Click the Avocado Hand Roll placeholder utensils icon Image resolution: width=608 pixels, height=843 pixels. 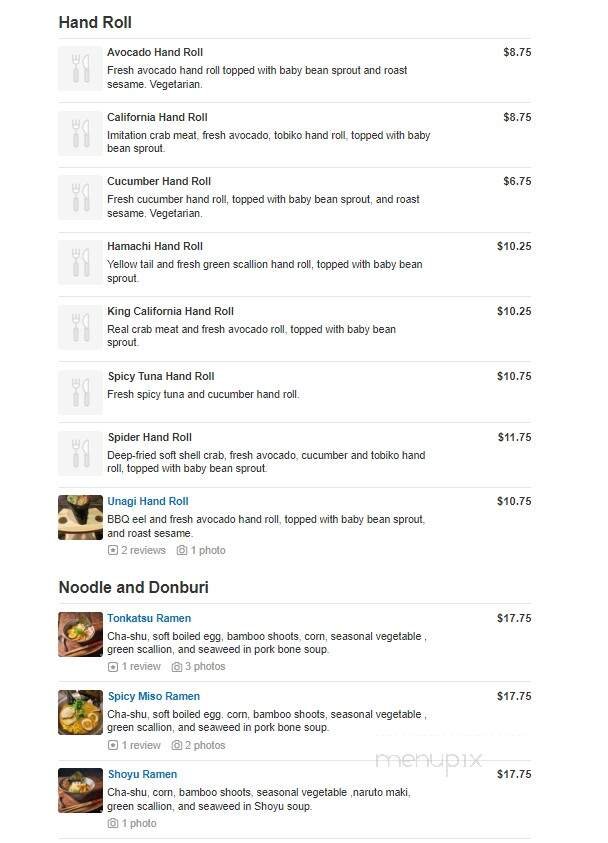click(80, 68)
